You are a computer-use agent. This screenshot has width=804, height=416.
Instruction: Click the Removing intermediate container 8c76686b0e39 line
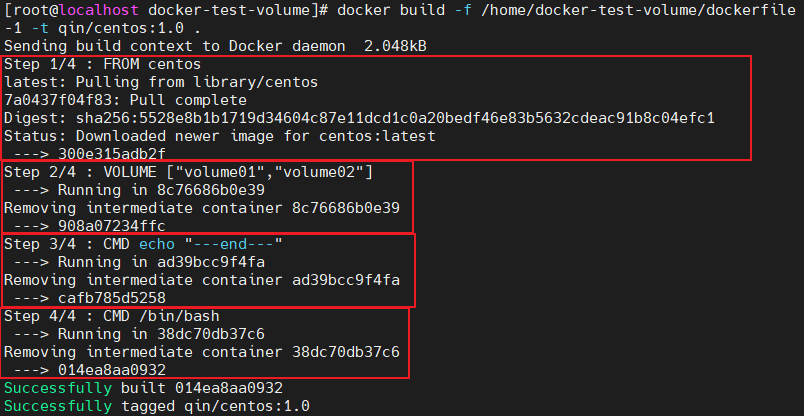[x=202, y=208]
